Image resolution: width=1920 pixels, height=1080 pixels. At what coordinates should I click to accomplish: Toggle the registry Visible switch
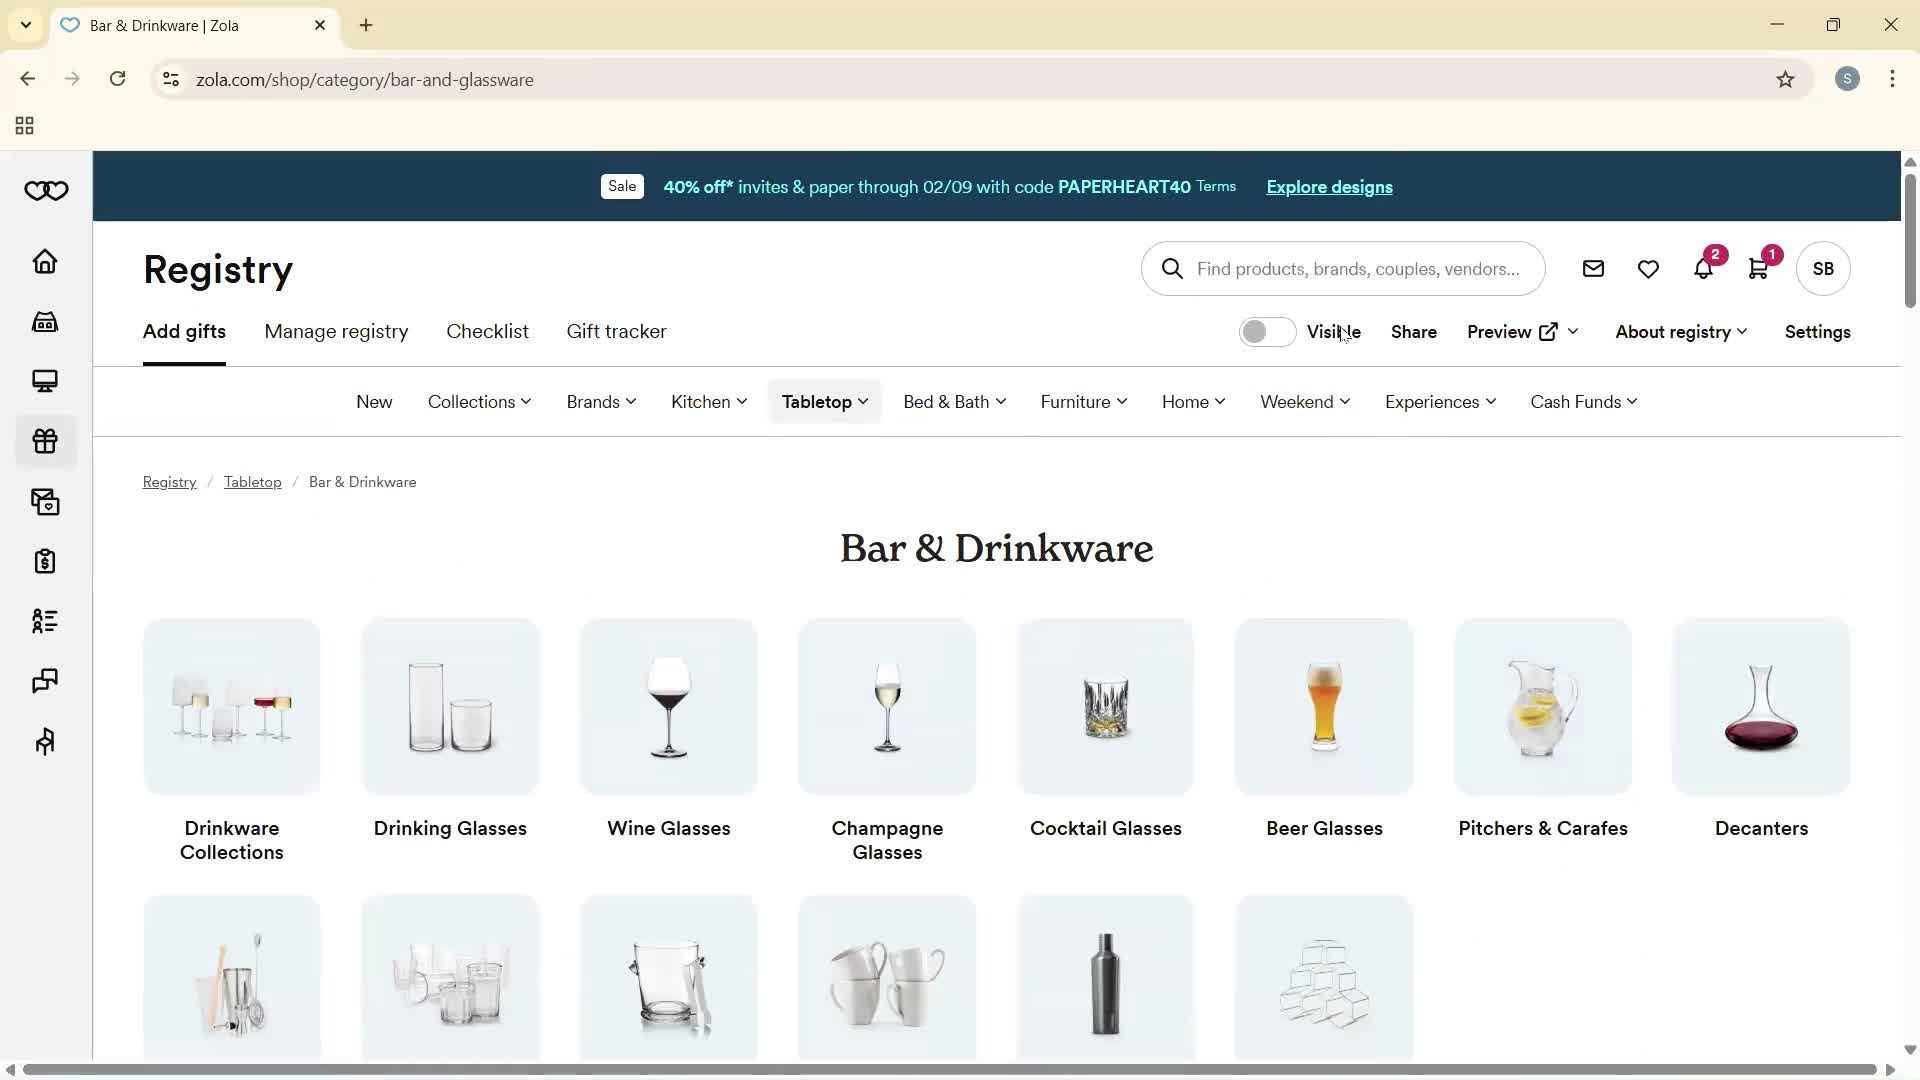(x=1267, y=331)
